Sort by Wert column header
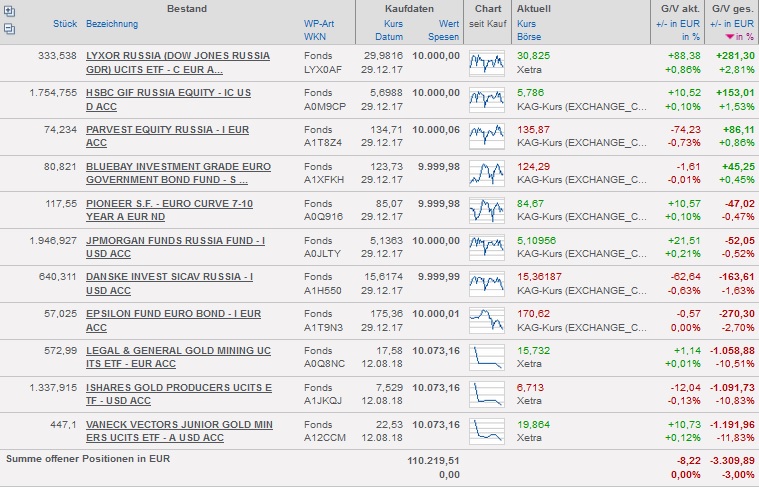 click(x=449, y=24)
